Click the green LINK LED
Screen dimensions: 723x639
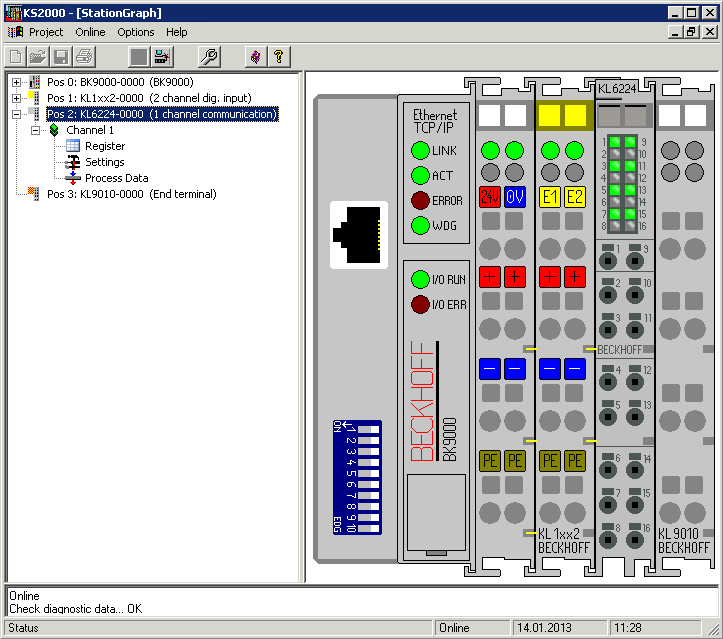click(x=420, y=150)
